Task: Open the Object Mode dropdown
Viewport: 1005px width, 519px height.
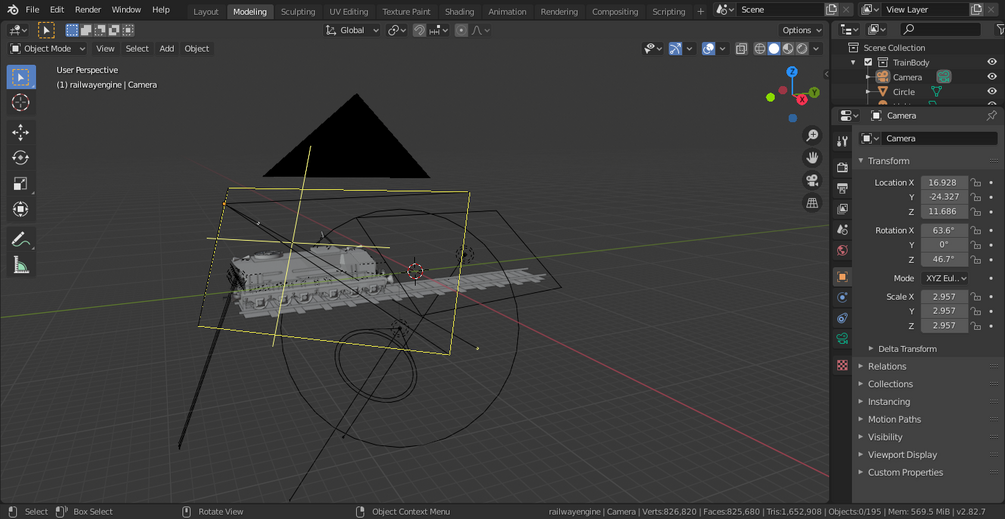Action: click(x=47, y=49)
